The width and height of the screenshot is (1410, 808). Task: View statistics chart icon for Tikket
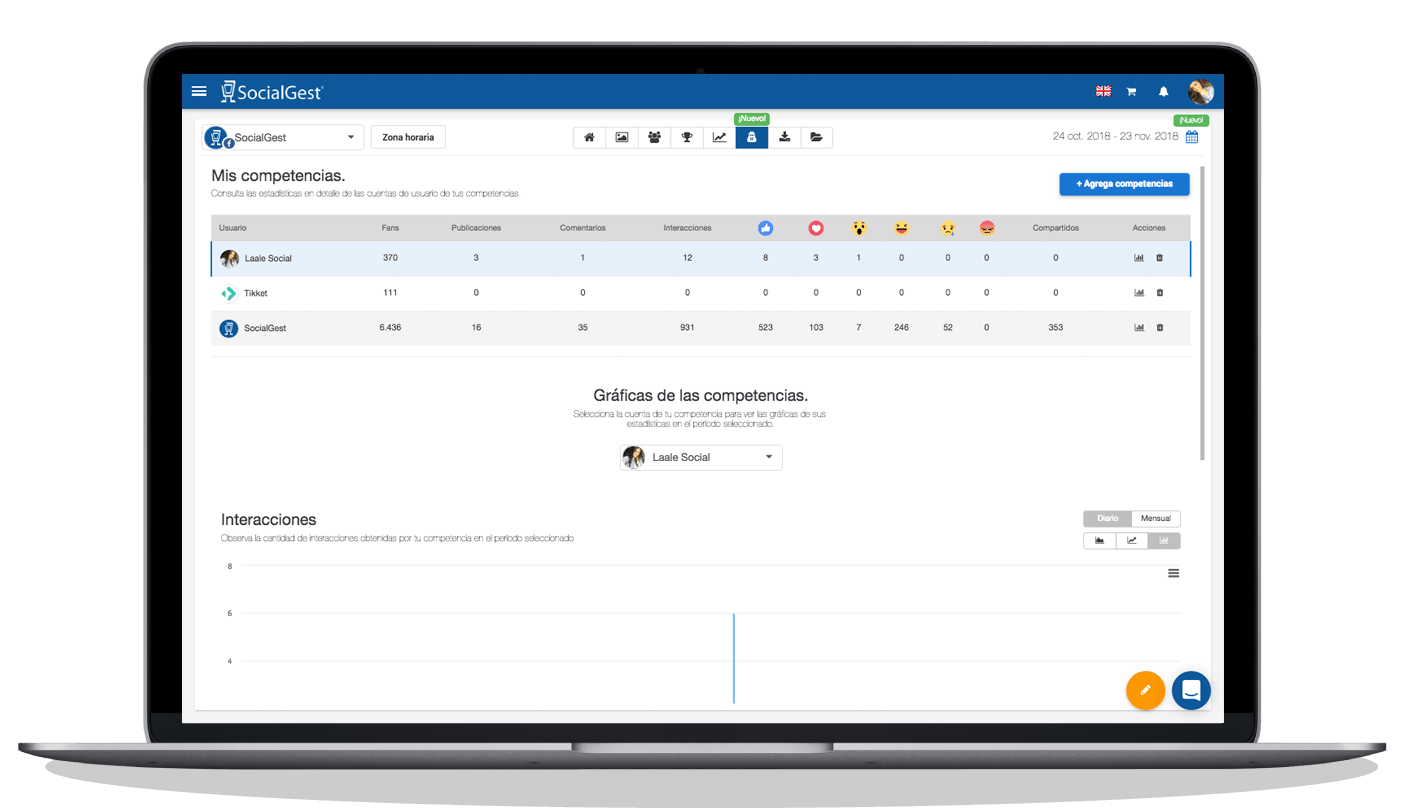(1139, 293)
